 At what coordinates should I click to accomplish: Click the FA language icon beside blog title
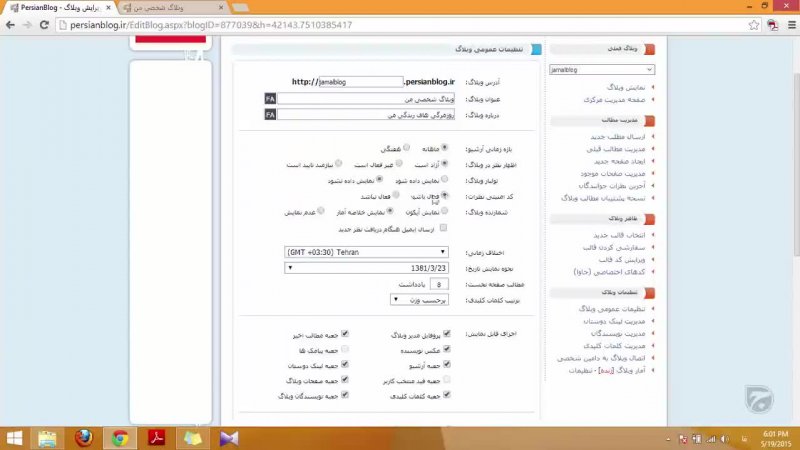click(270, 99)
